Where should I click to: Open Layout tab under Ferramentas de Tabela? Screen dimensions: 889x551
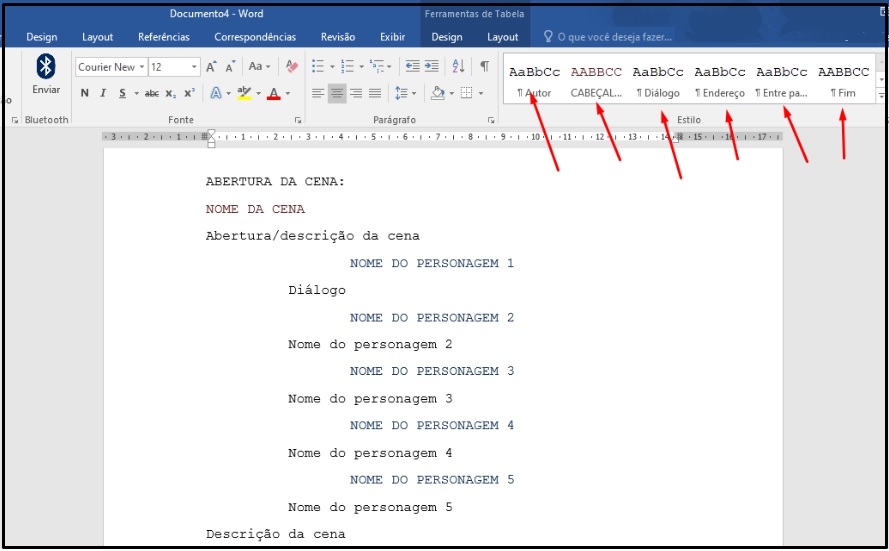point(503,37)
